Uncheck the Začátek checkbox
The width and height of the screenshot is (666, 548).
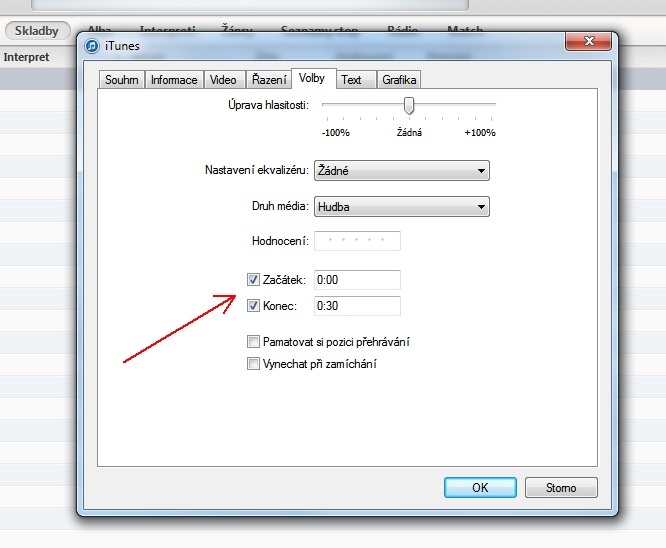pyautogui.click(x=253, y=280)
